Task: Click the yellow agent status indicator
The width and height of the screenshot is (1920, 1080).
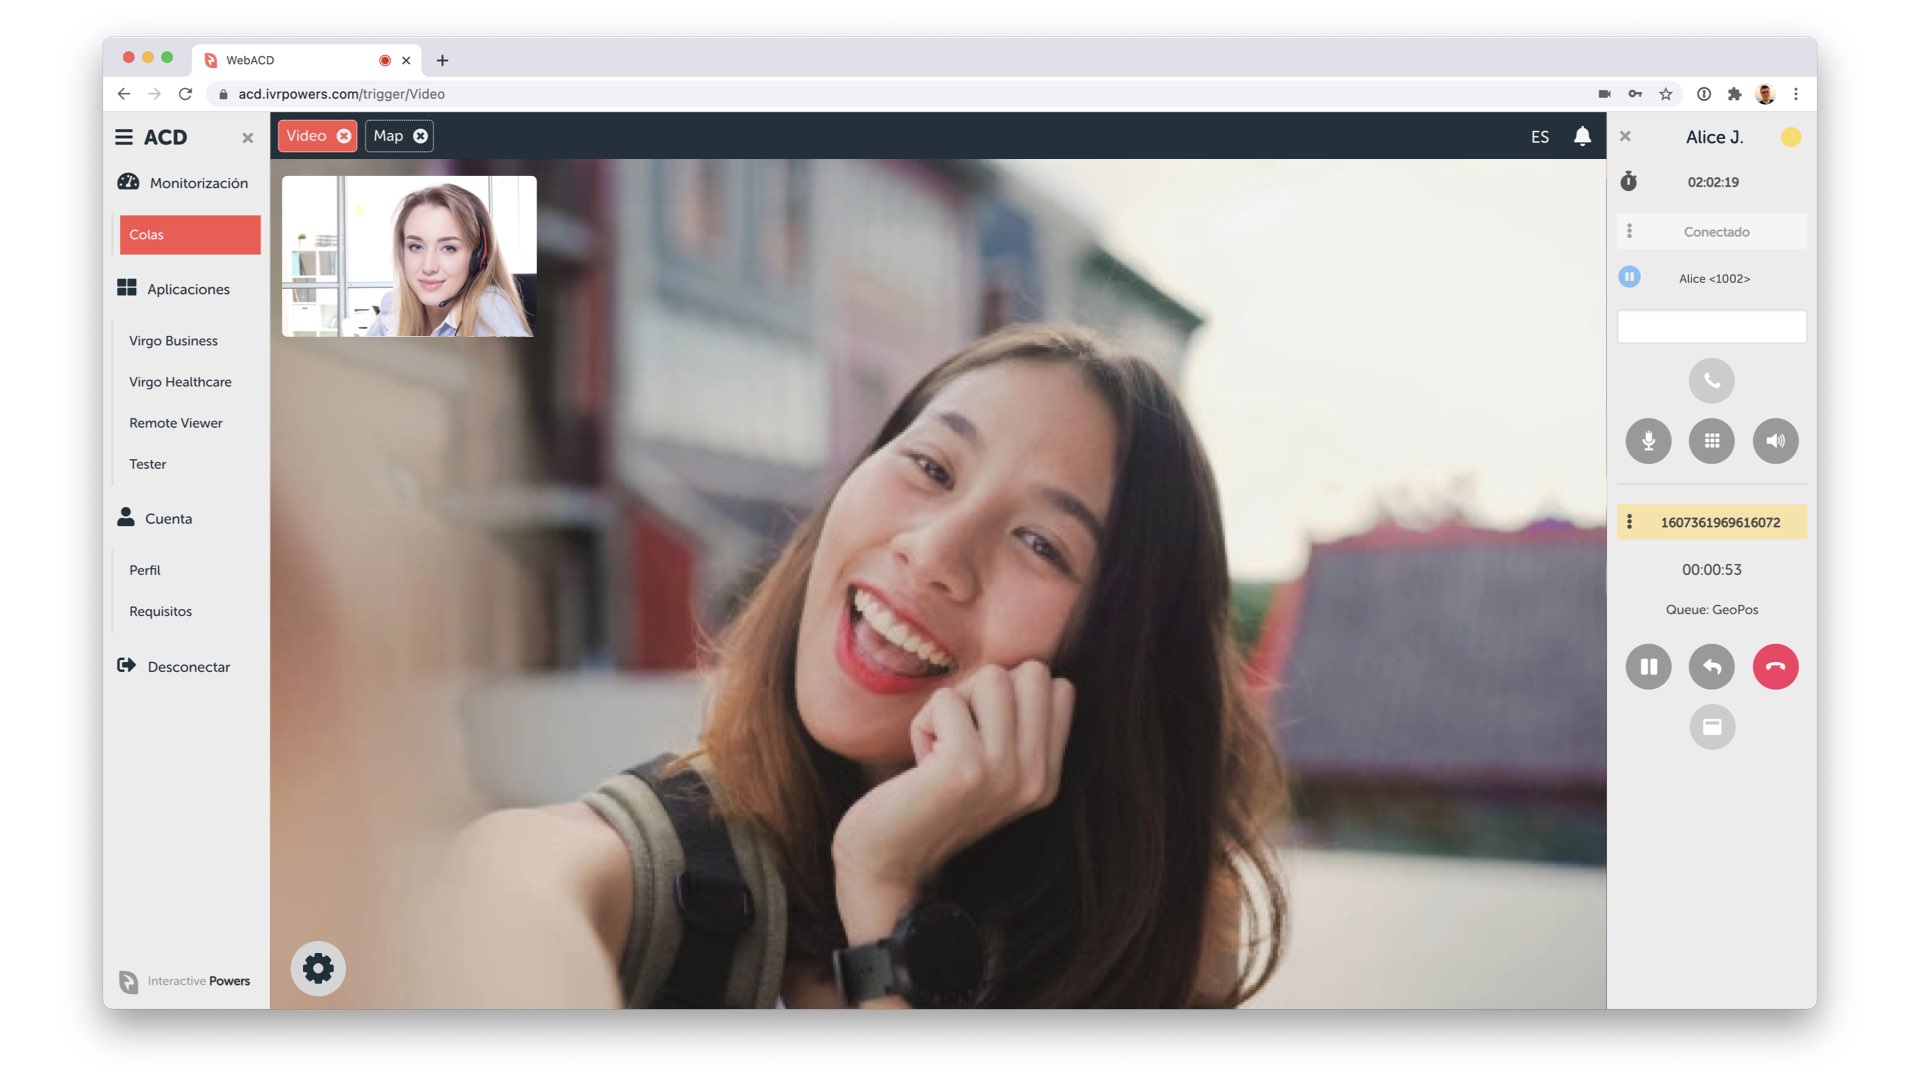Action: (x=1790, y=137)
